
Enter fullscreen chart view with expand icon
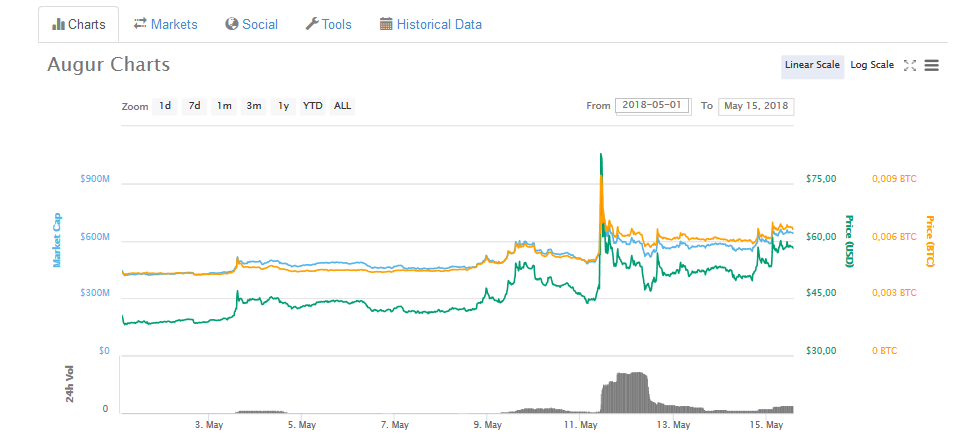tap(910, 65)
